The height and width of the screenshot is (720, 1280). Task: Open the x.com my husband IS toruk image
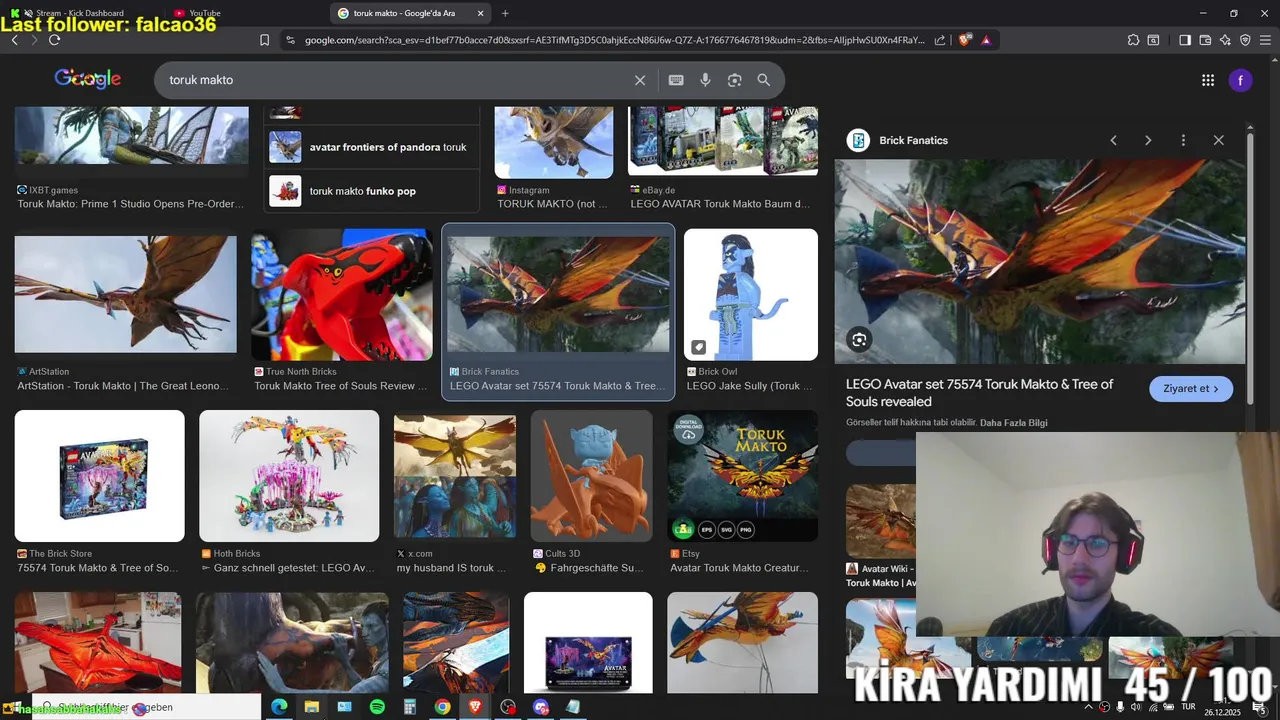point(455,476)
